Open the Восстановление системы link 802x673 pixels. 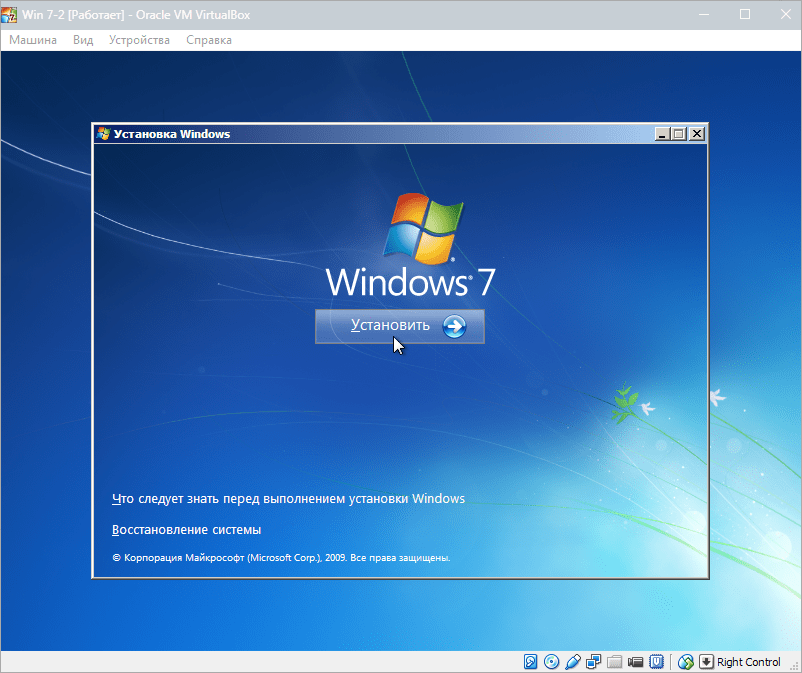point(186,530)
